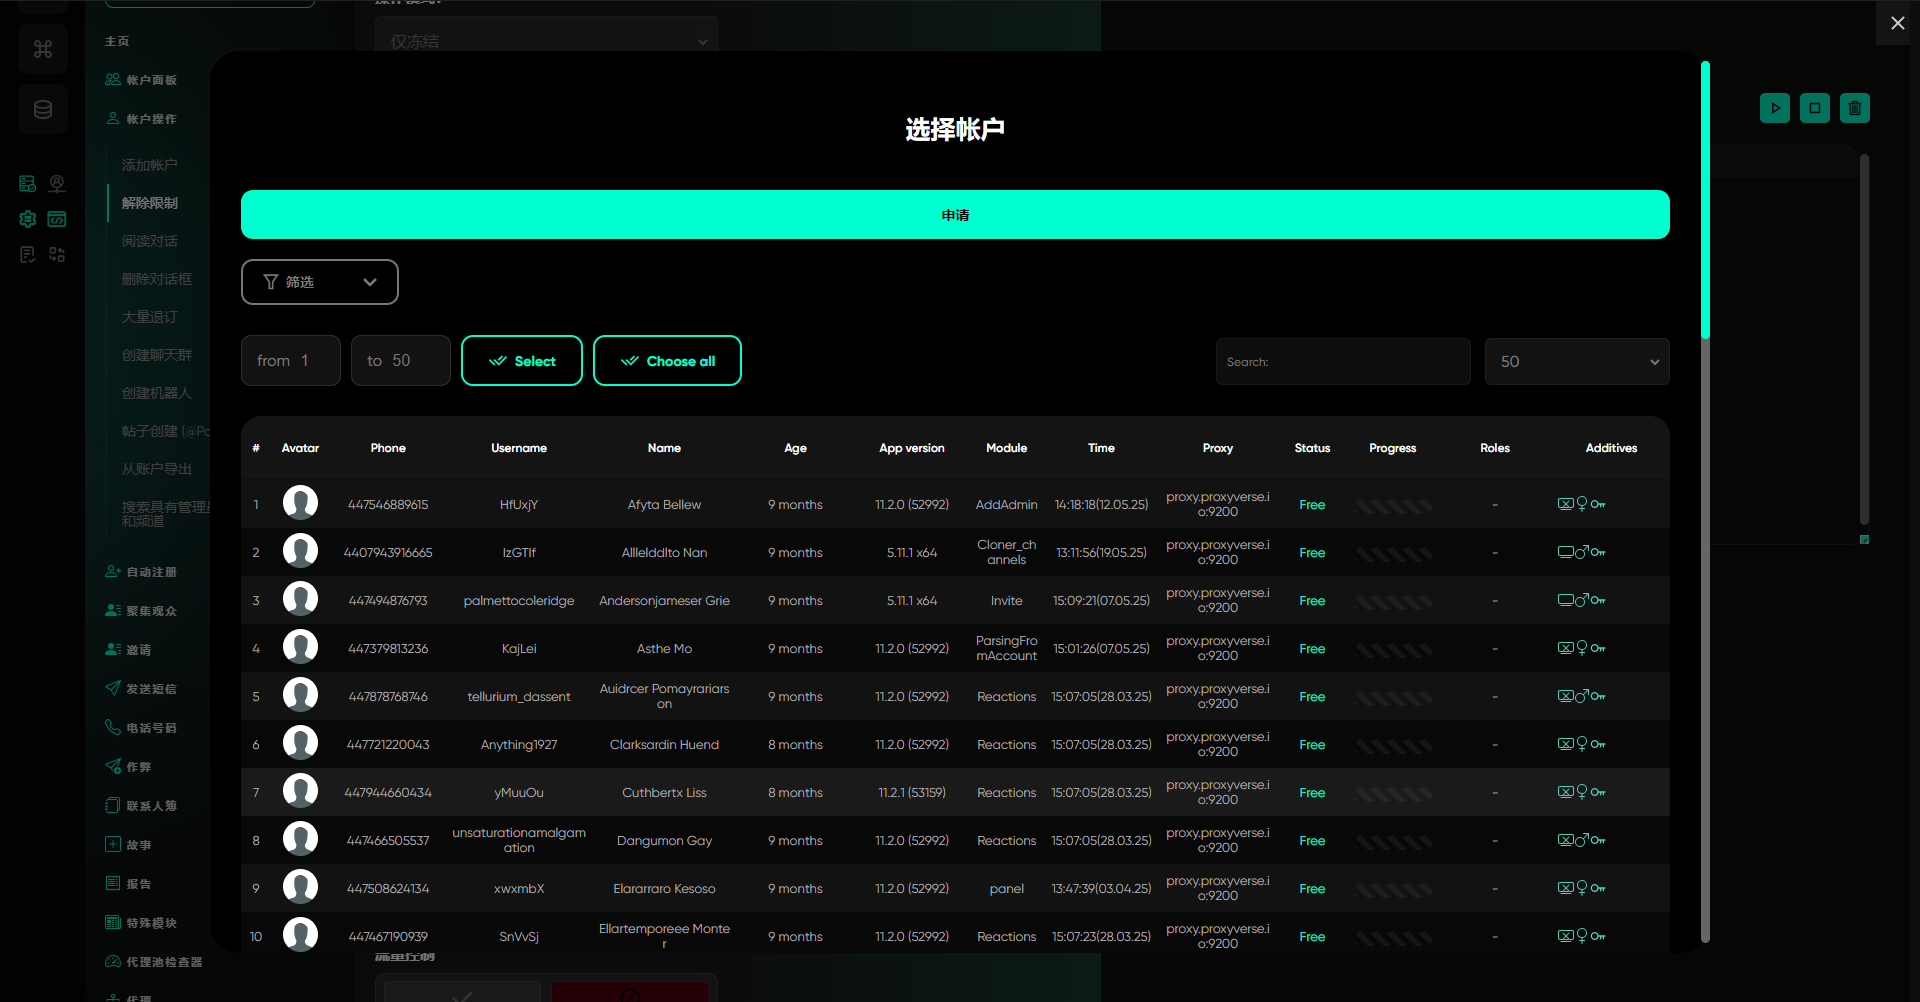Viewport: 1920px width, 1002px height.
Task: Click the dialog's green vertical scrollbar
Action: [1705, 200]
